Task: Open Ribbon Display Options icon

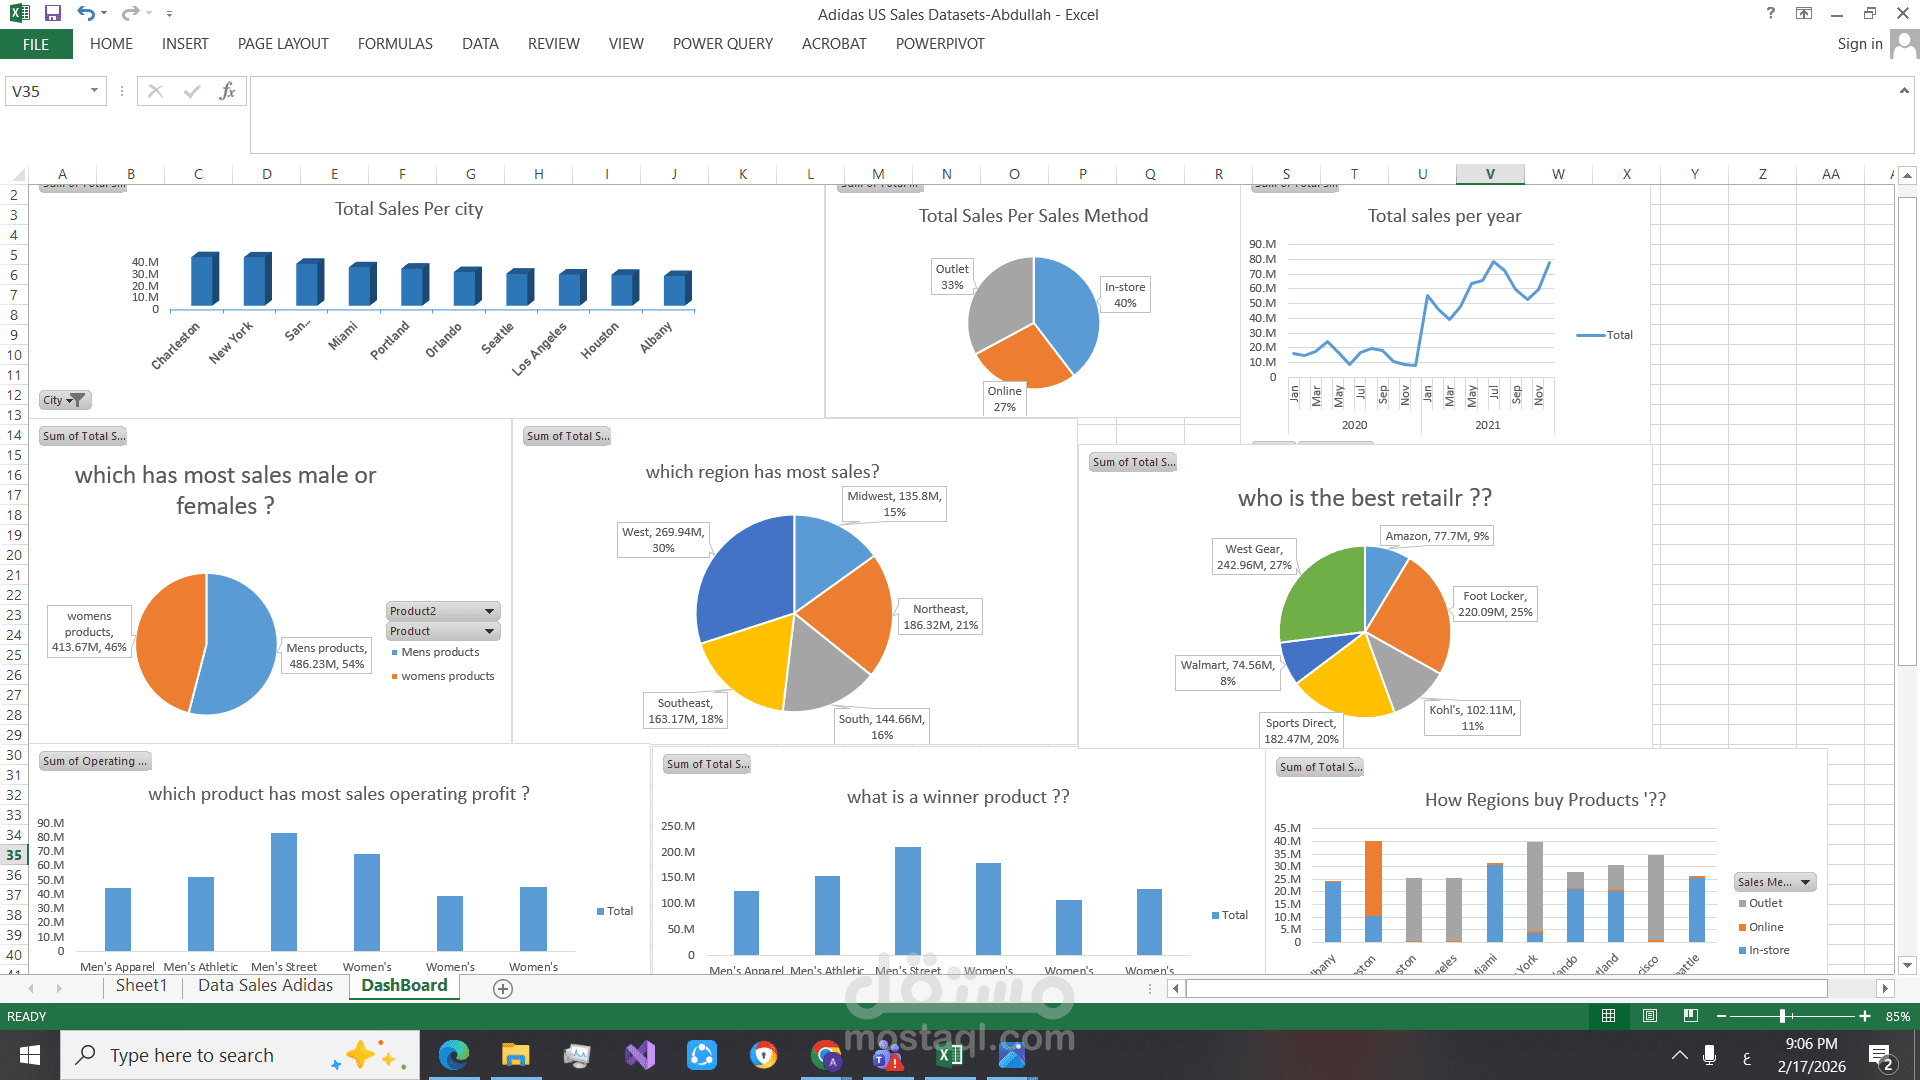Action: pos(1804,13)
